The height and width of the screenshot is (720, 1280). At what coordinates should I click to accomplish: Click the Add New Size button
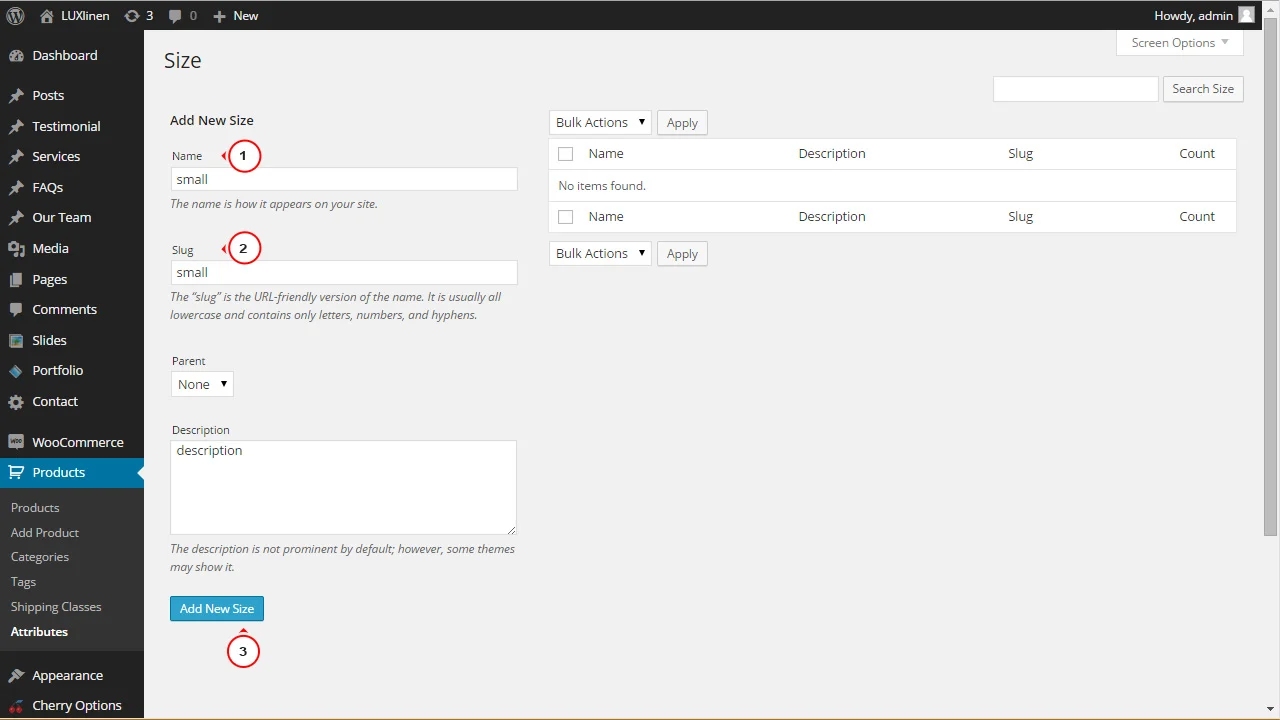[x=217, y=609]
